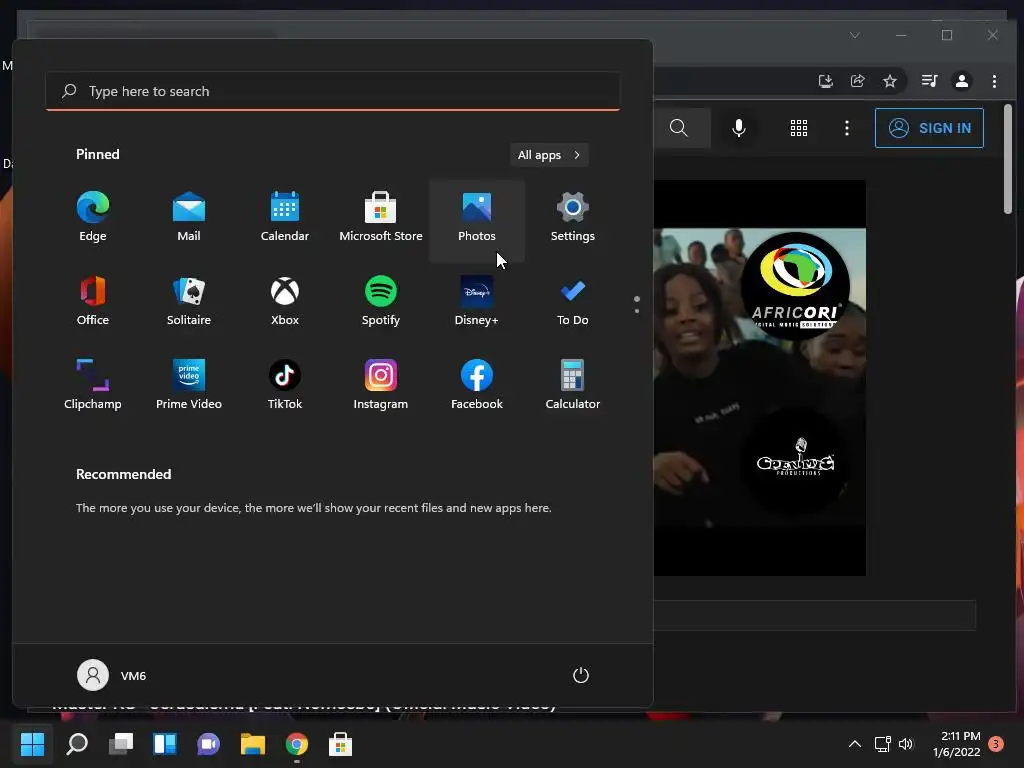Go to next page of pinned apps

coord(637,311)
